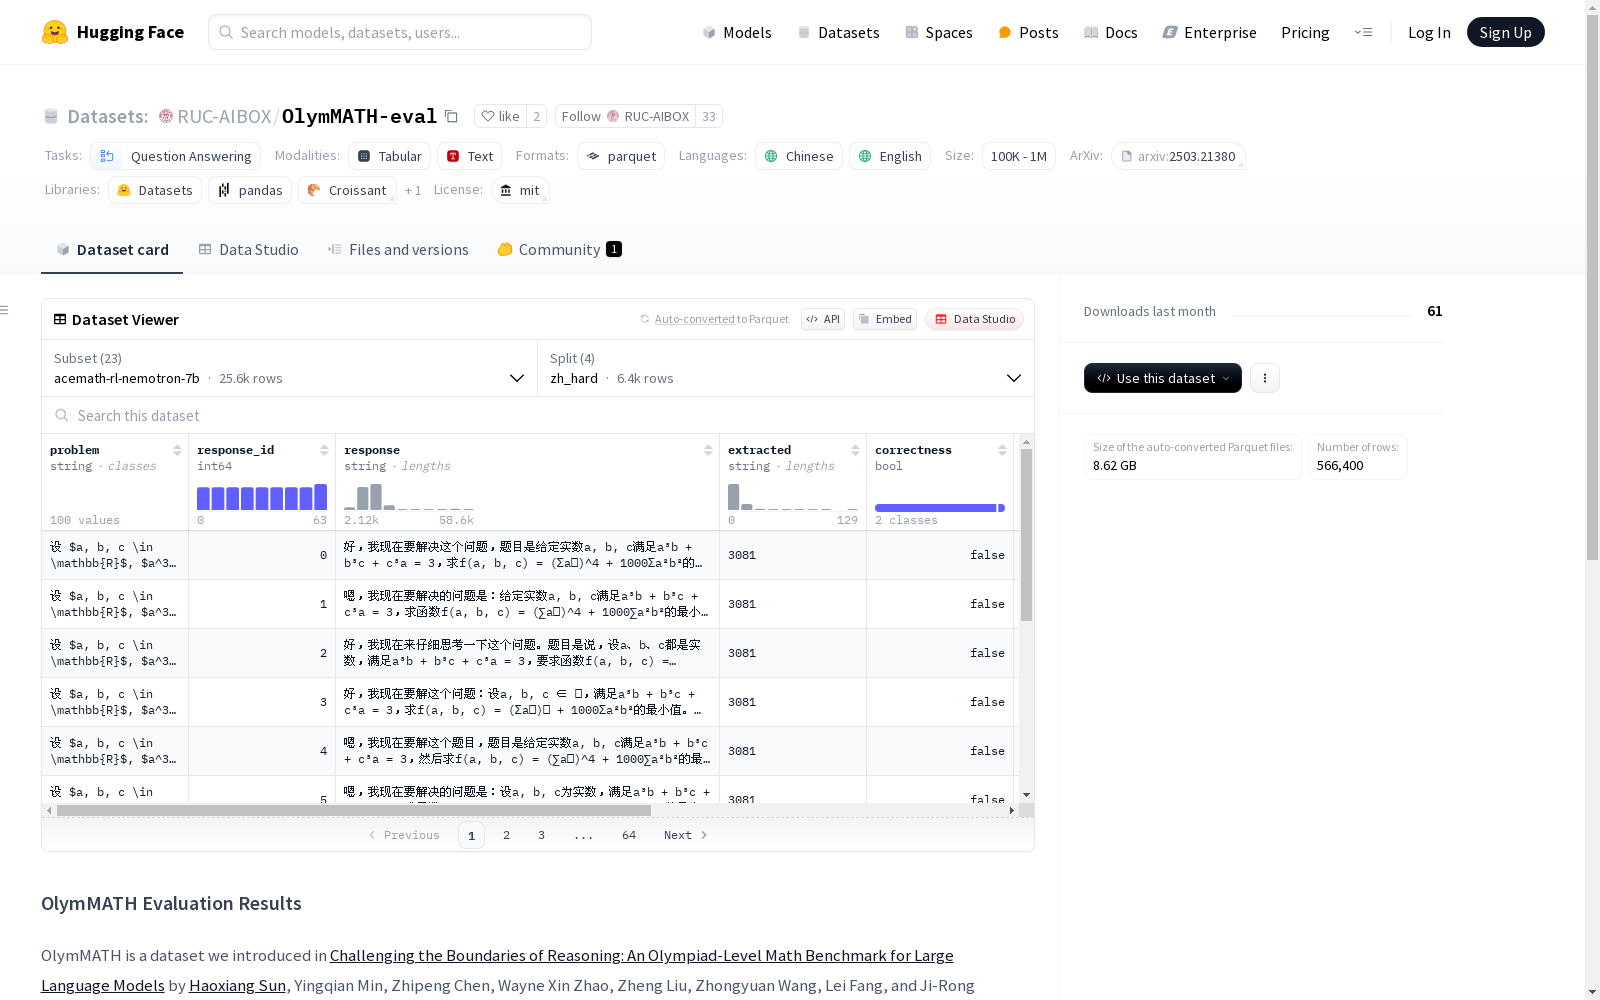The width and height of the screenshot is (1600, 1000).
Task: Switch to Files and versions tab
Action: tap(398, 250)
